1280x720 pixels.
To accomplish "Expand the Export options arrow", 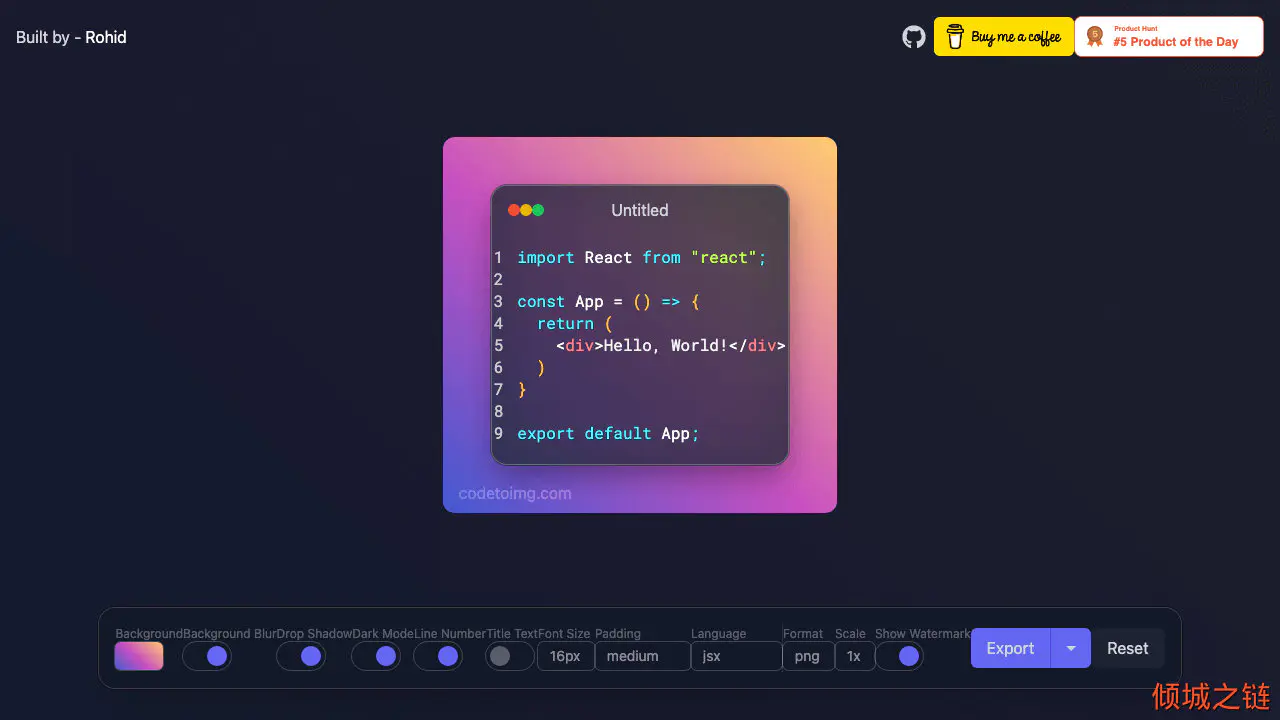I will pyautogui.click(x=1071, y=648).
